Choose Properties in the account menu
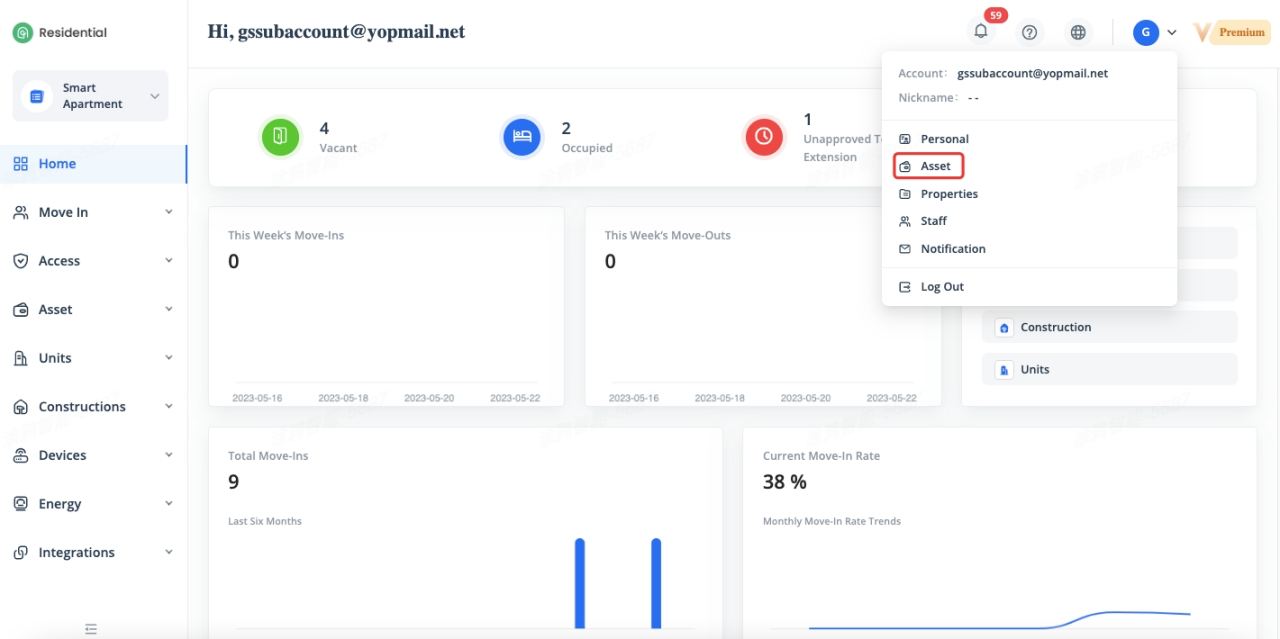Viewport: 1280px width, 639px height. (x=948, y=194)
